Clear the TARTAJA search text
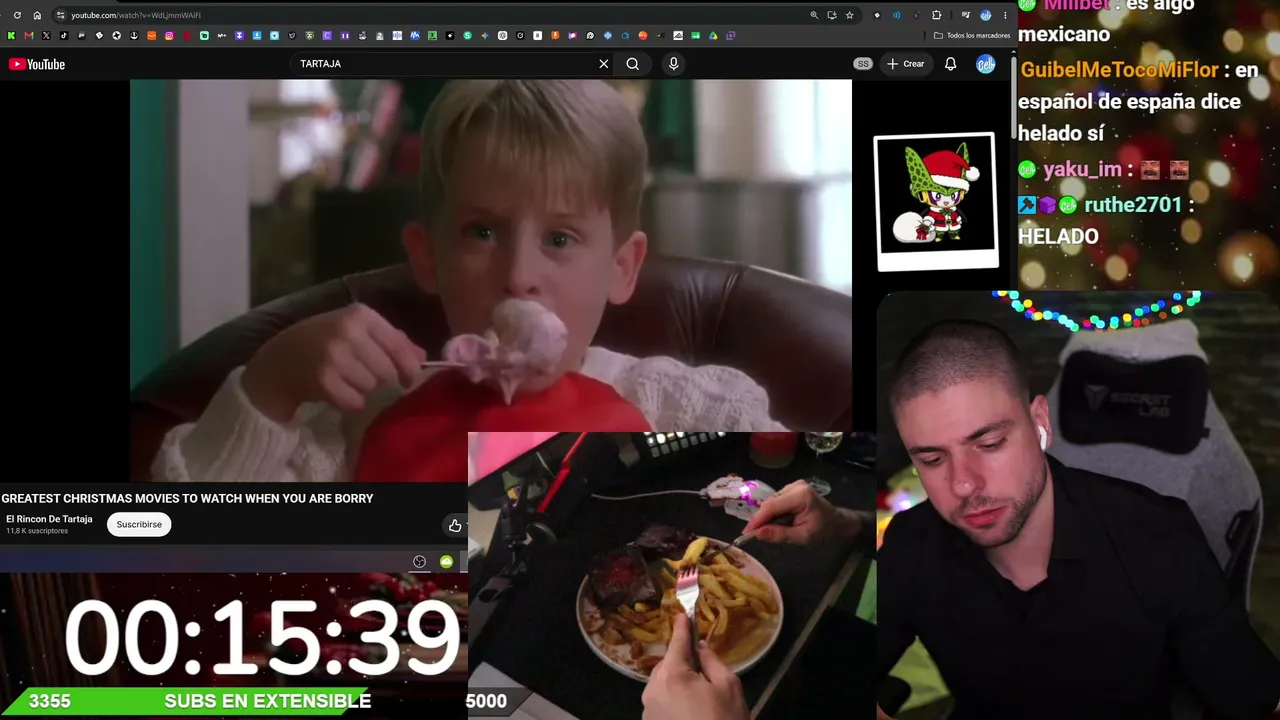This screenshot has width=1280, height=720. (x=604, y=64)
